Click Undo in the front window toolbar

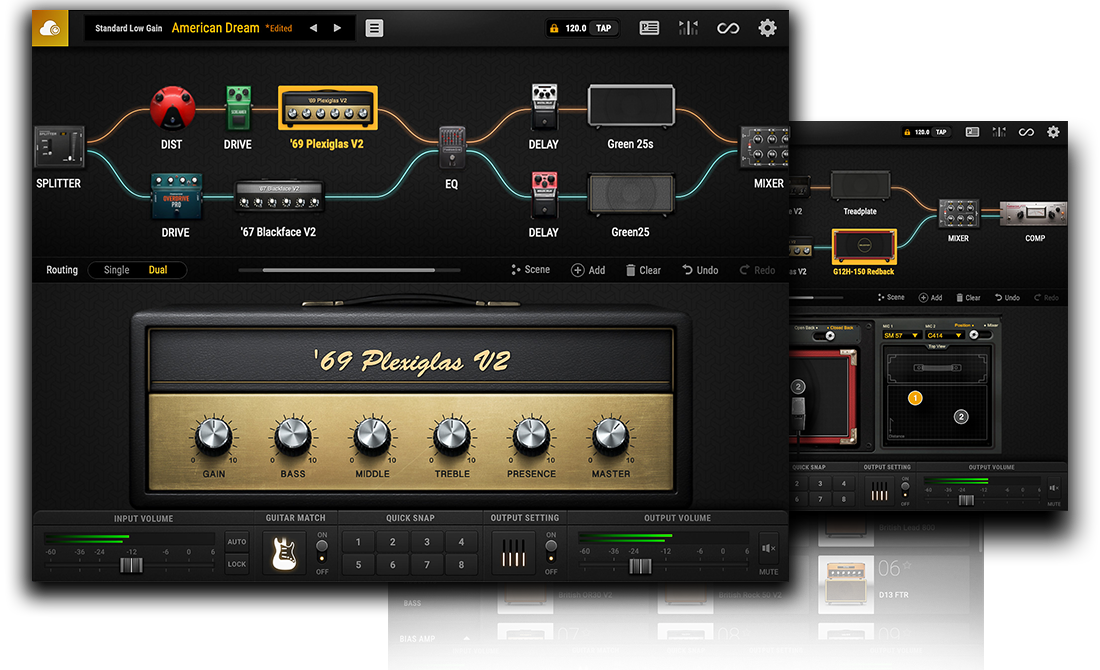point(700,270)
